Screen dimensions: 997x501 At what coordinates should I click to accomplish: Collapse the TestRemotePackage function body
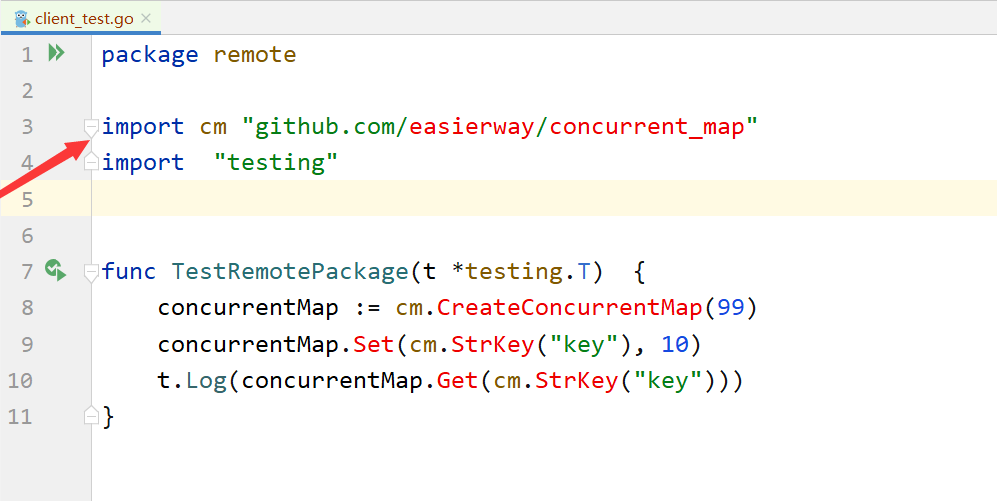click(x=91, y=271)
